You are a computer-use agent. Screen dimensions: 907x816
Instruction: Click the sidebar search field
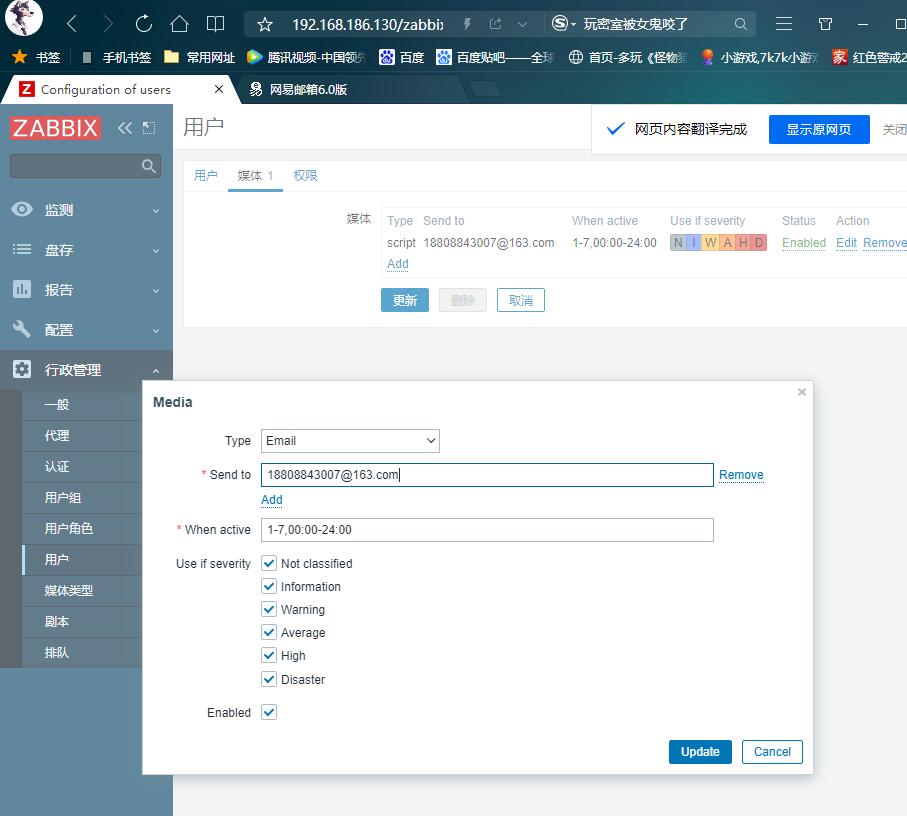(85, 167)
